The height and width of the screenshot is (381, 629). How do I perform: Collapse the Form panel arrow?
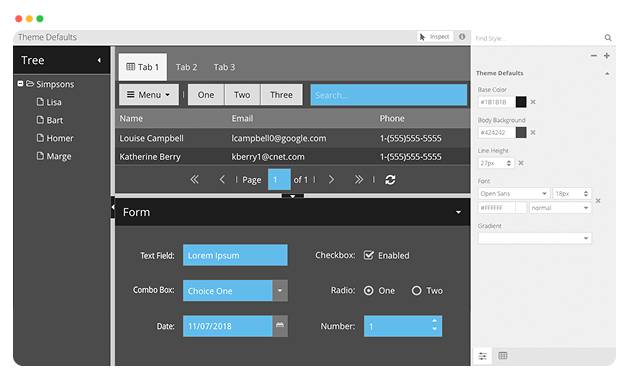click(x=458, y=212)
